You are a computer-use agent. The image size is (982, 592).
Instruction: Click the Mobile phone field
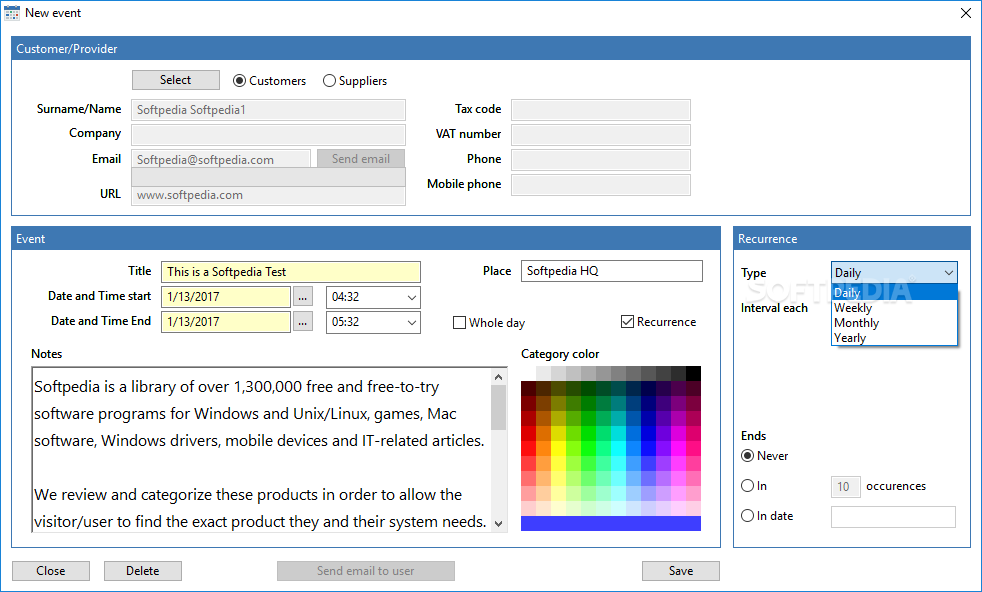coord(601,185)
